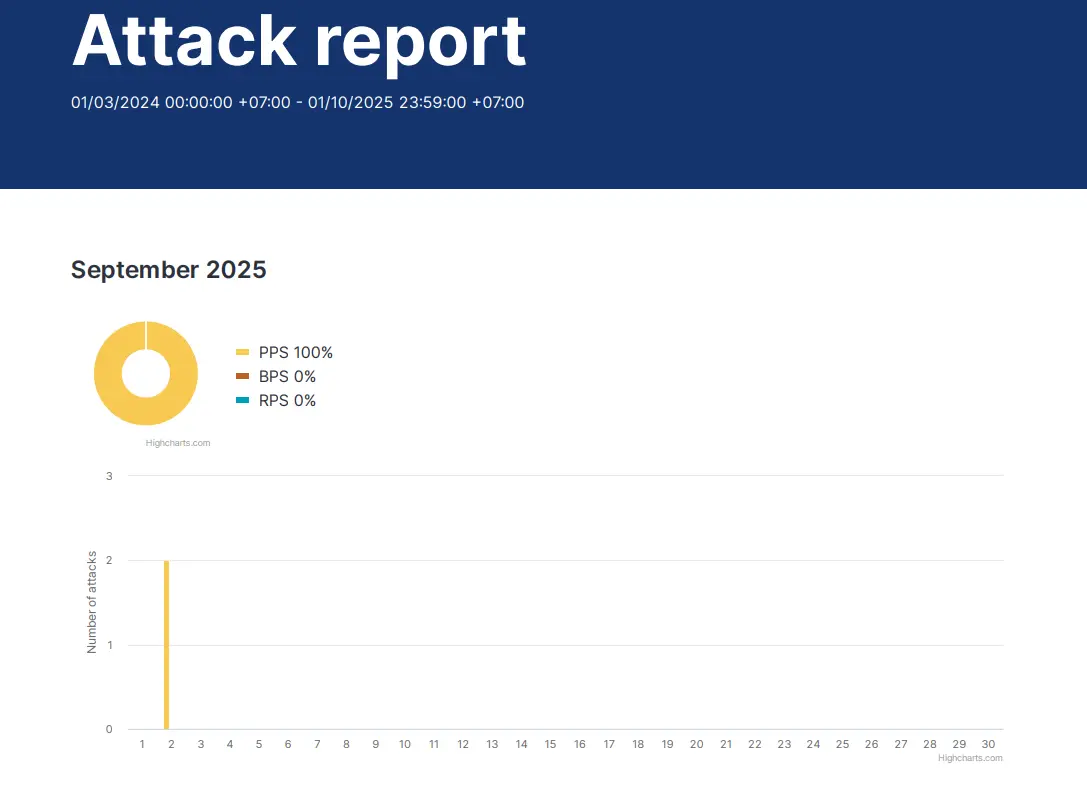The image size is (1087, 798).
Task: Click the September 2025 heading
Action: (168, 269)
